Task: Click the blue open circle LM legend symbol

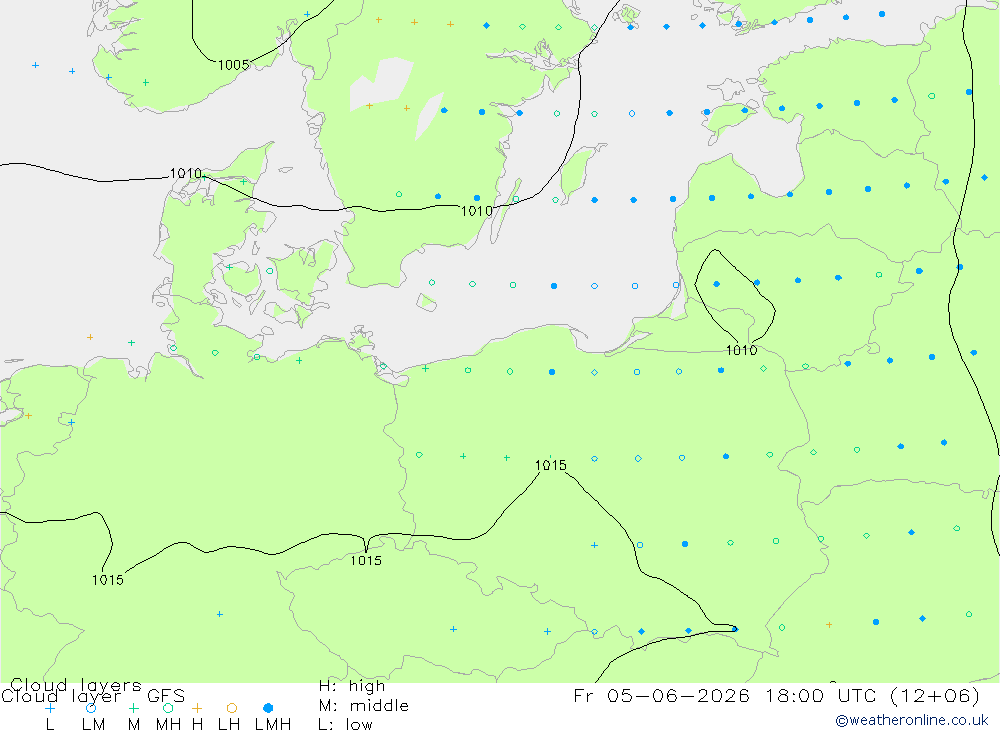Action: (91, 708)
